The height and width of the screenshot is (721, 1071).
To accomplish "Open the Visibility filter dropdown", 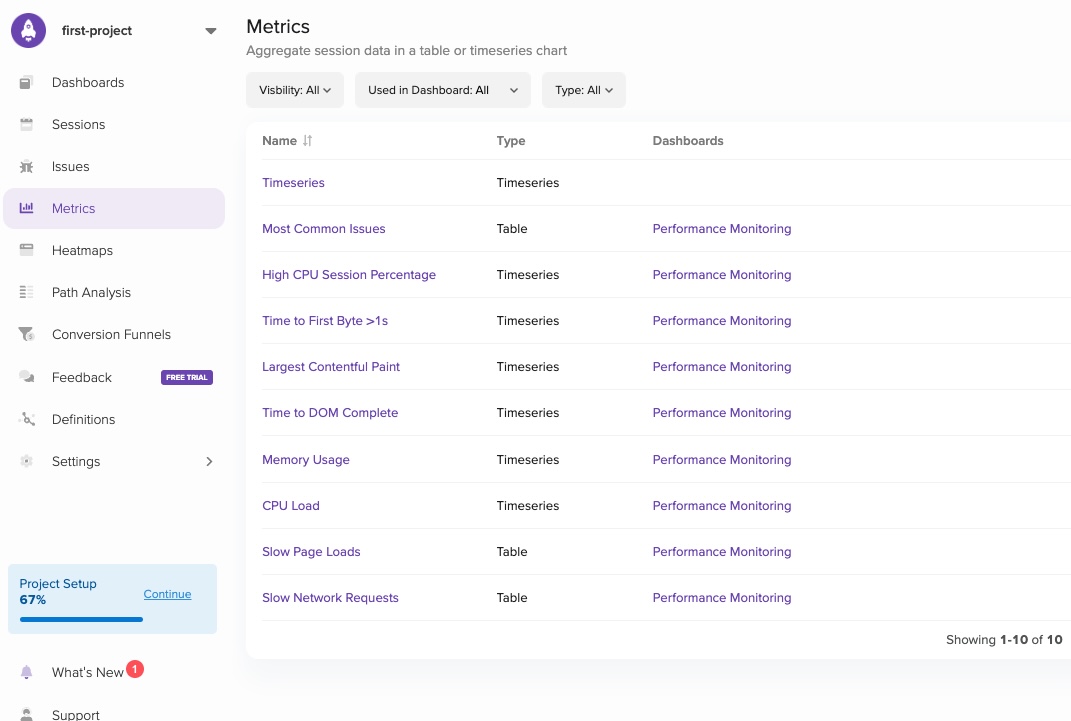I will tap(294, 90).
